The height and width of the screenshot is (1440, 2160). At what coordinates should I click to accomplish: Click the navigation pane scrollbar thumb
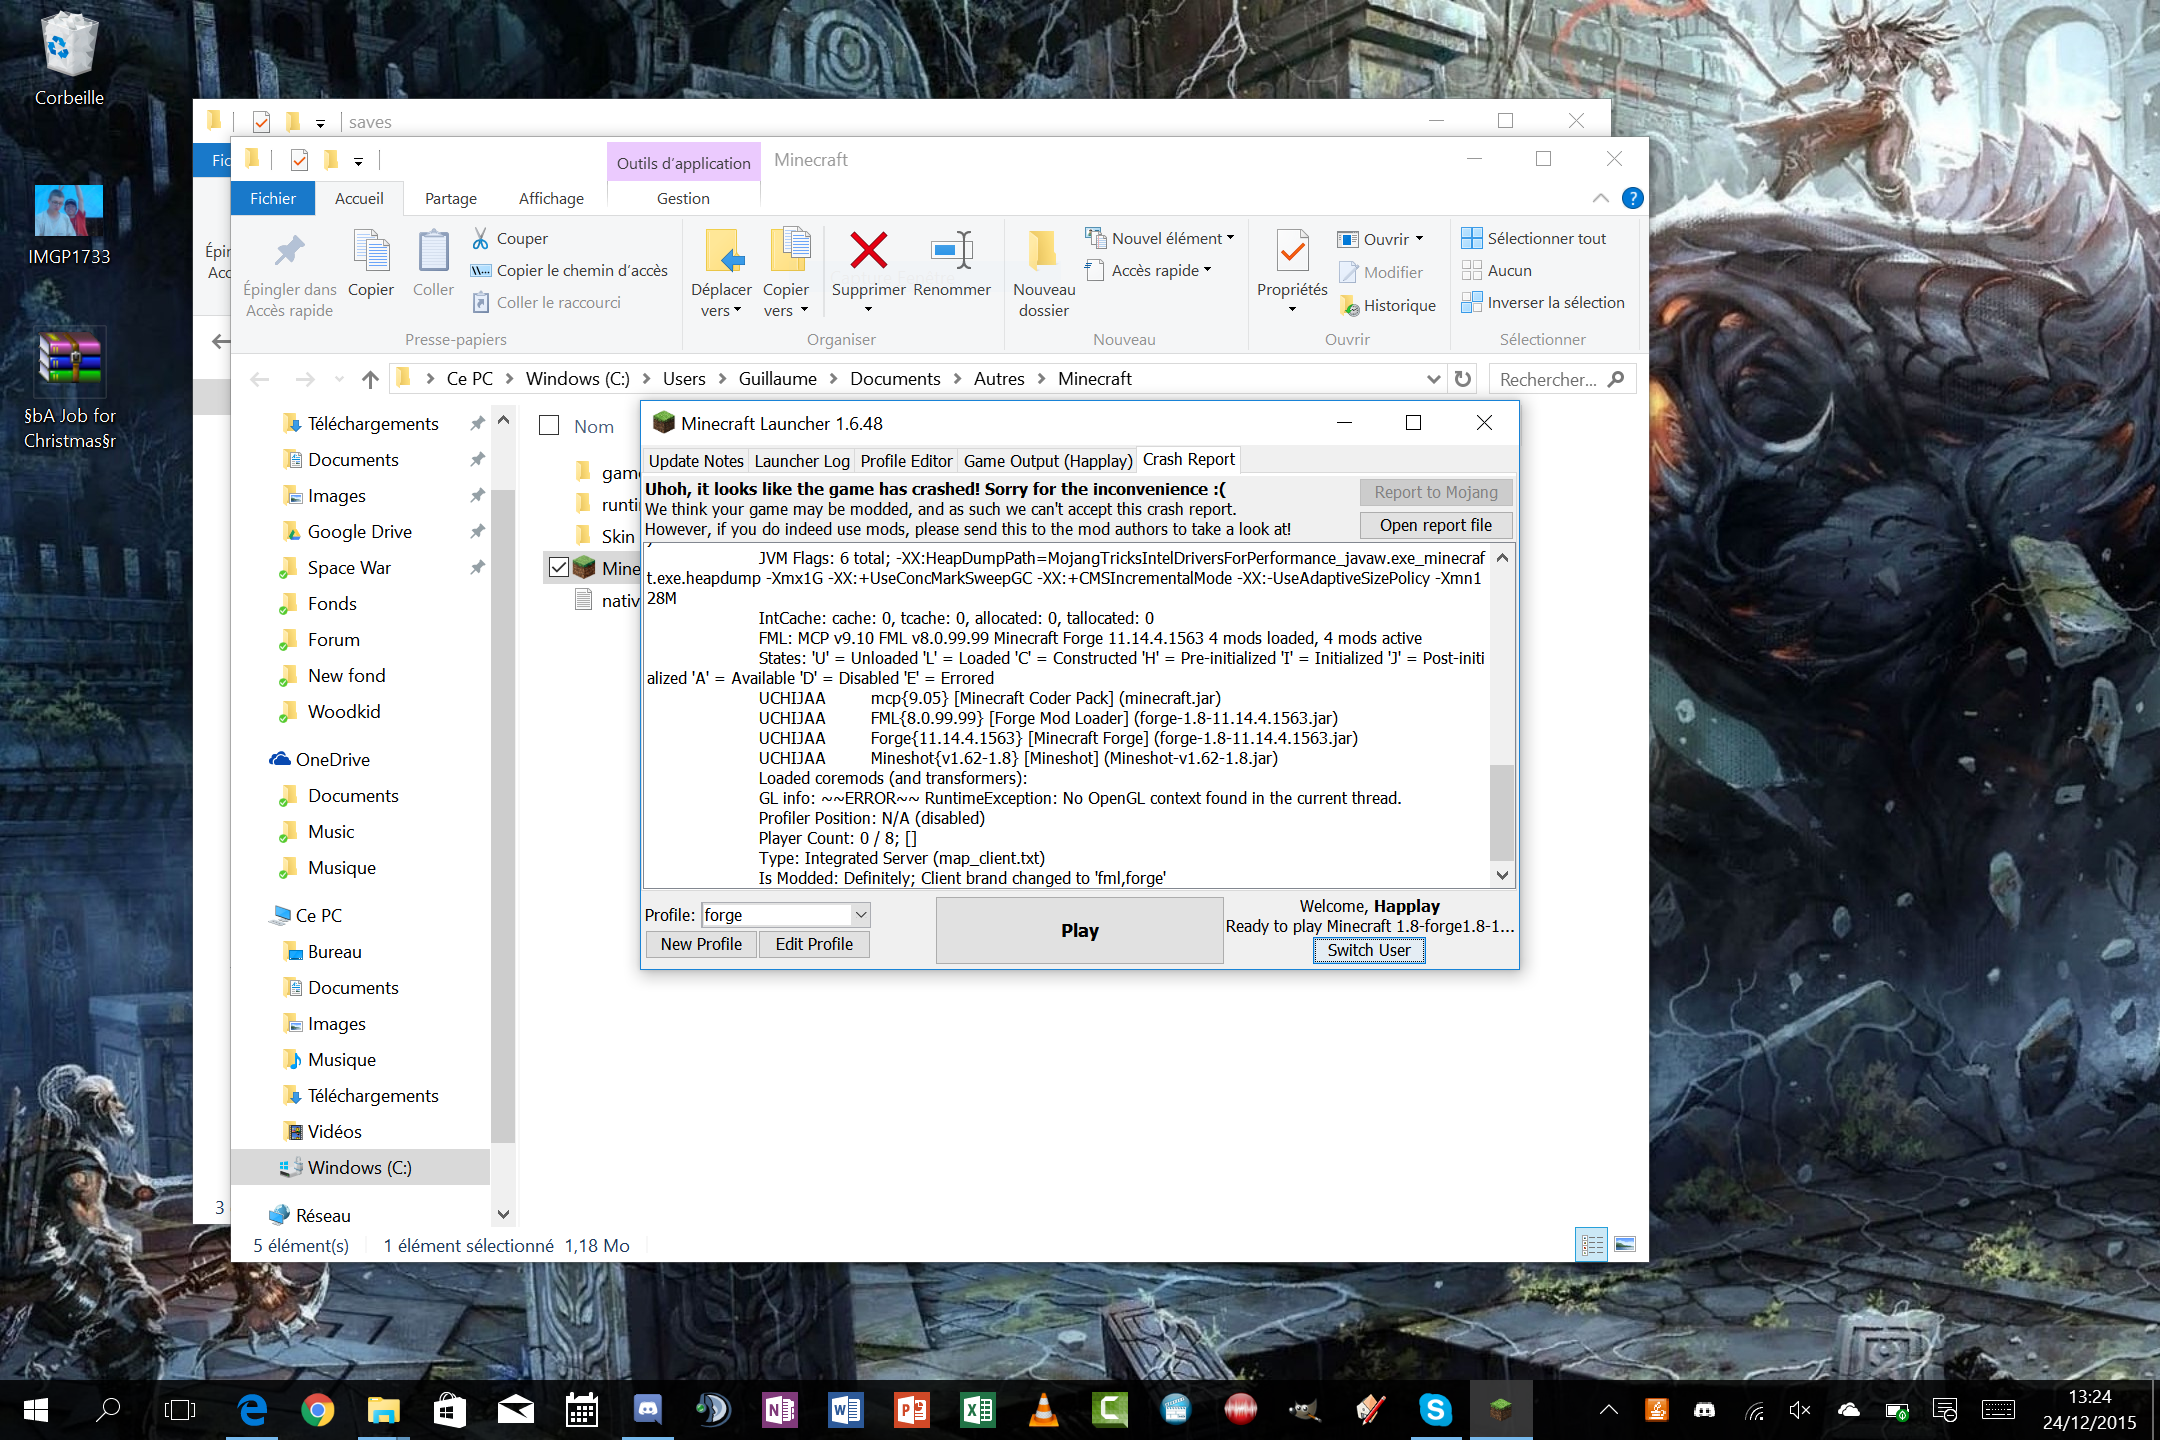coord(503,815)
